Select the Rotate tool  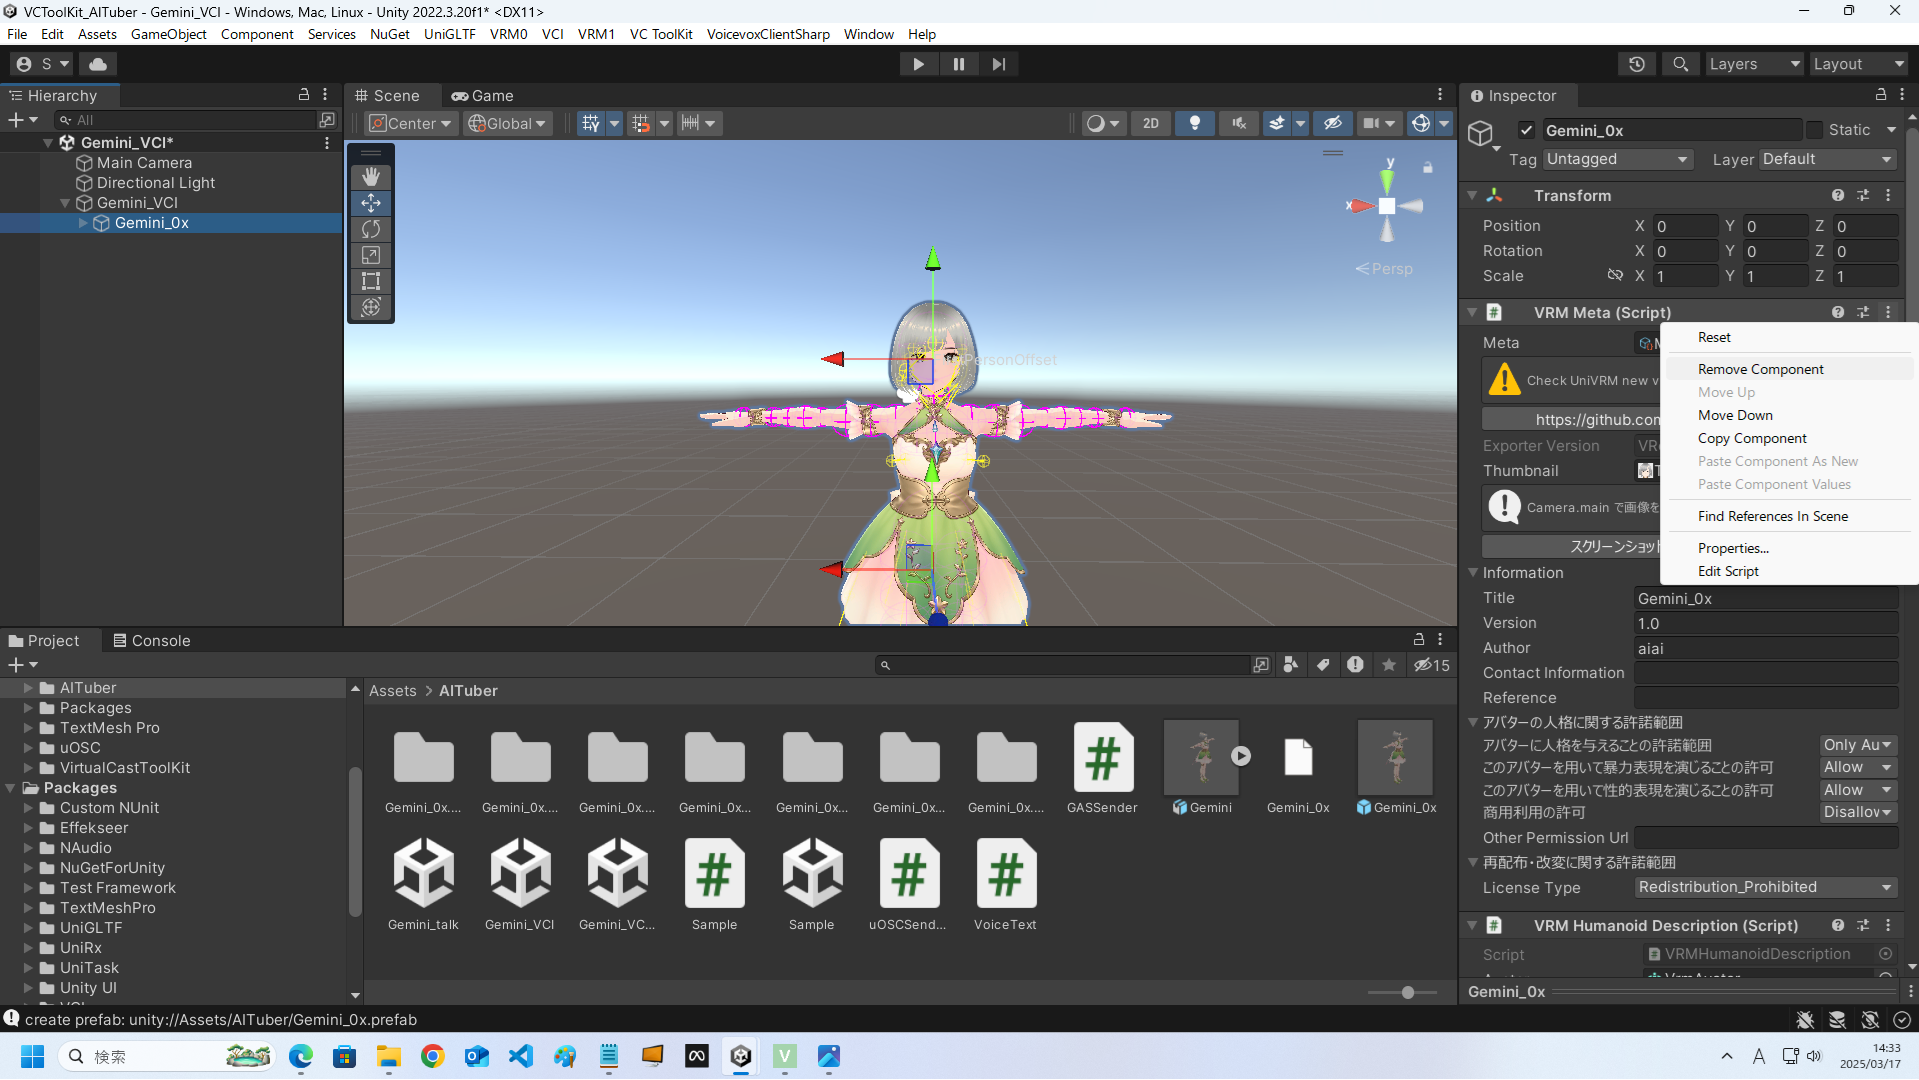(371, 229)
